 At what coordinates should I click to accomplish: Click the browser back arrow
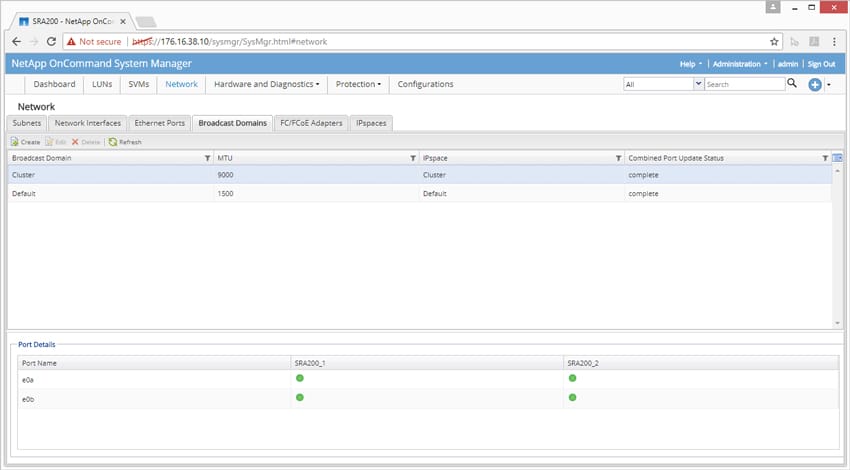click(x=16, y=42)
